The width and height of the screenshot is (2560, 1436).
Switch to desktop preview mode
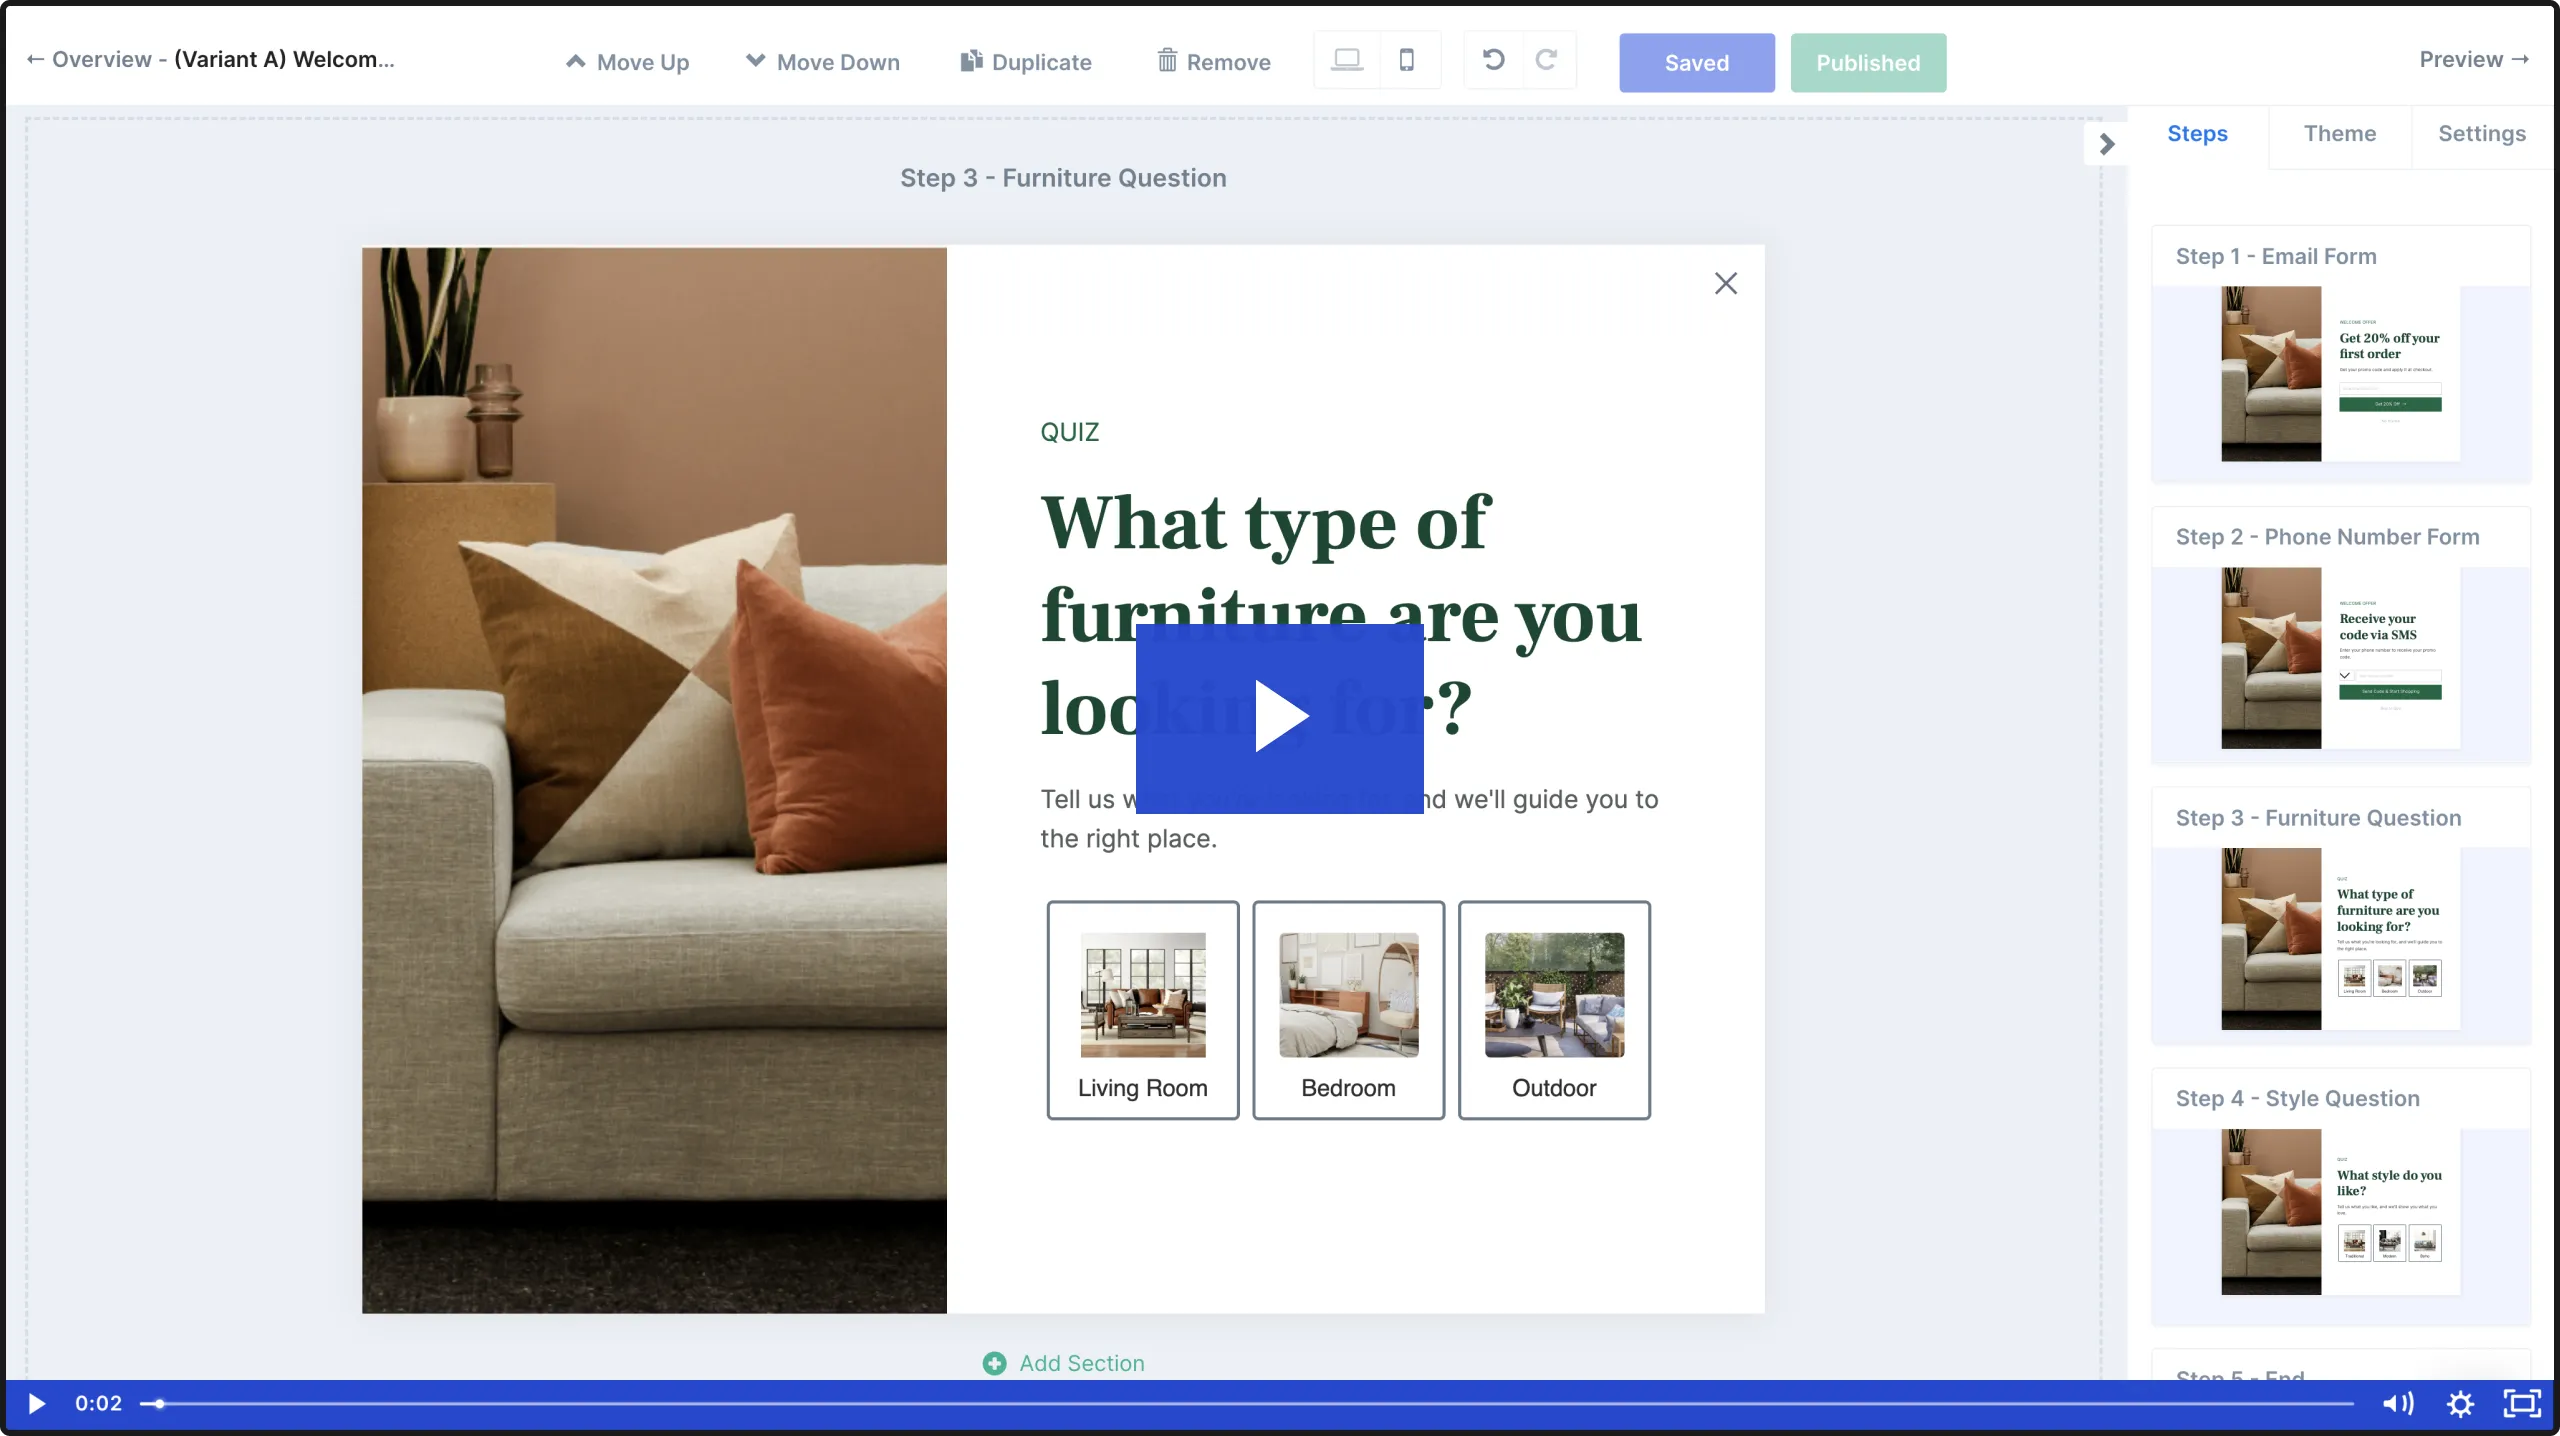1346,60
